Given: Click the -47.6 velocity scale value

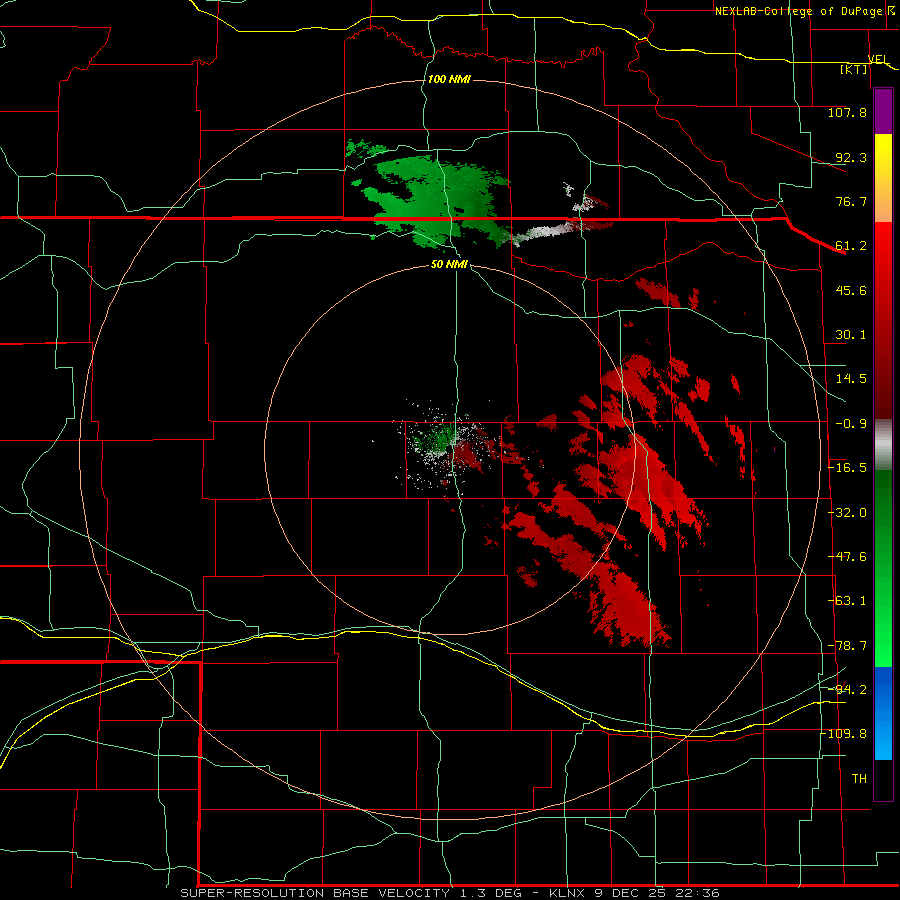Looking at the screenshot, I should click(847, 557).
